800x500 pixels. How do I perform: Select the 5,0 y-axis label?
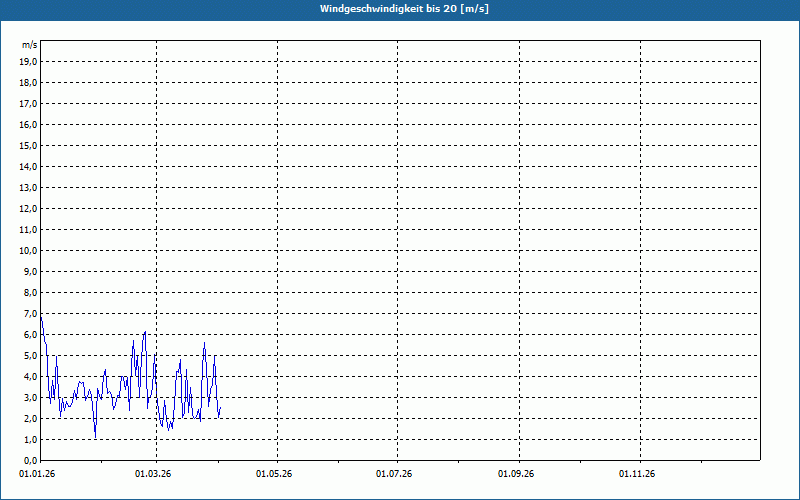coord(29,356)
